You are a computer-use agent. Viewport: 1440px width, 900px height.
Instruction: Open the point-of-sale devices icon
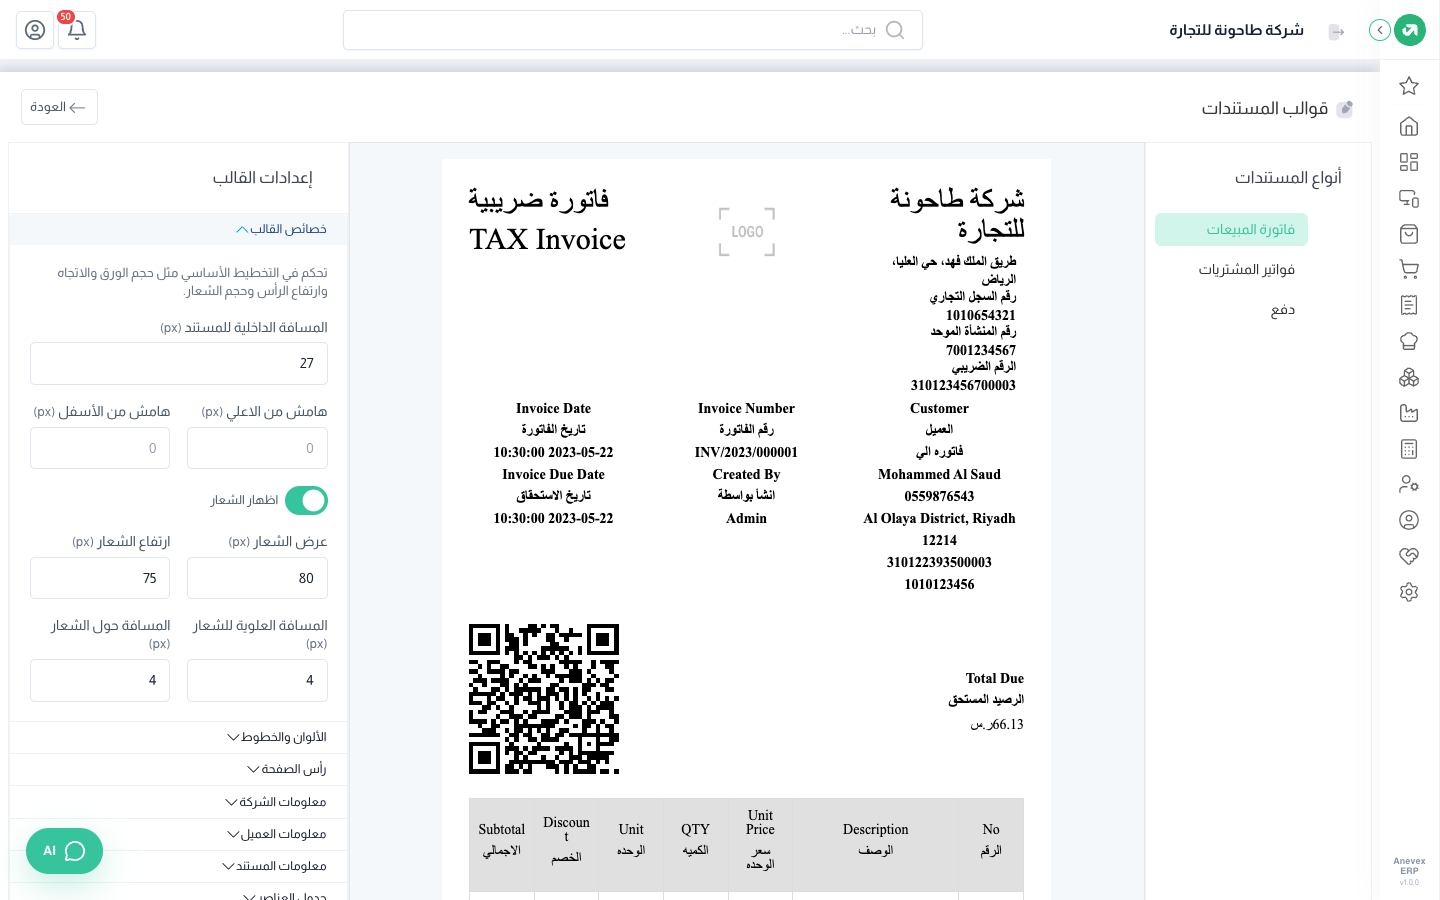(x=1409, y=198)
